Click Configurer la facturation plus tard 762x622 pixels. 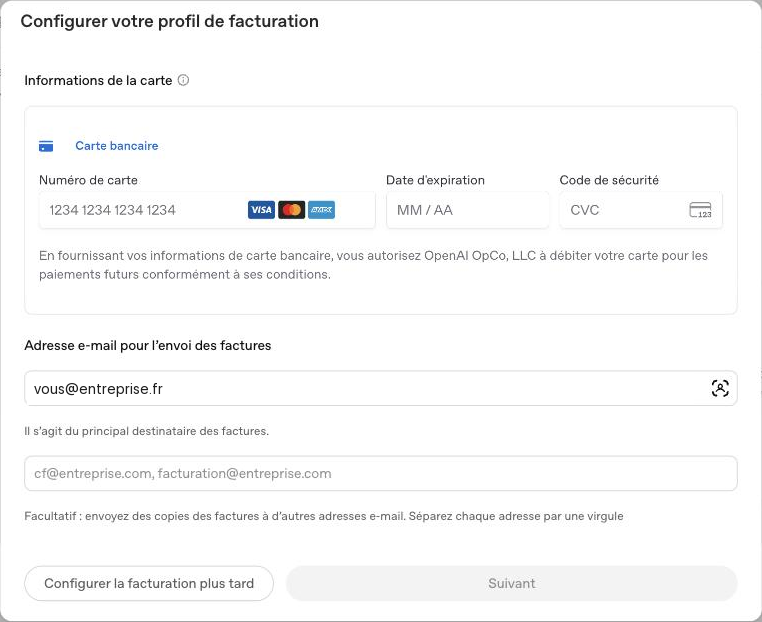pyautogui.click(x=149, y=583)
